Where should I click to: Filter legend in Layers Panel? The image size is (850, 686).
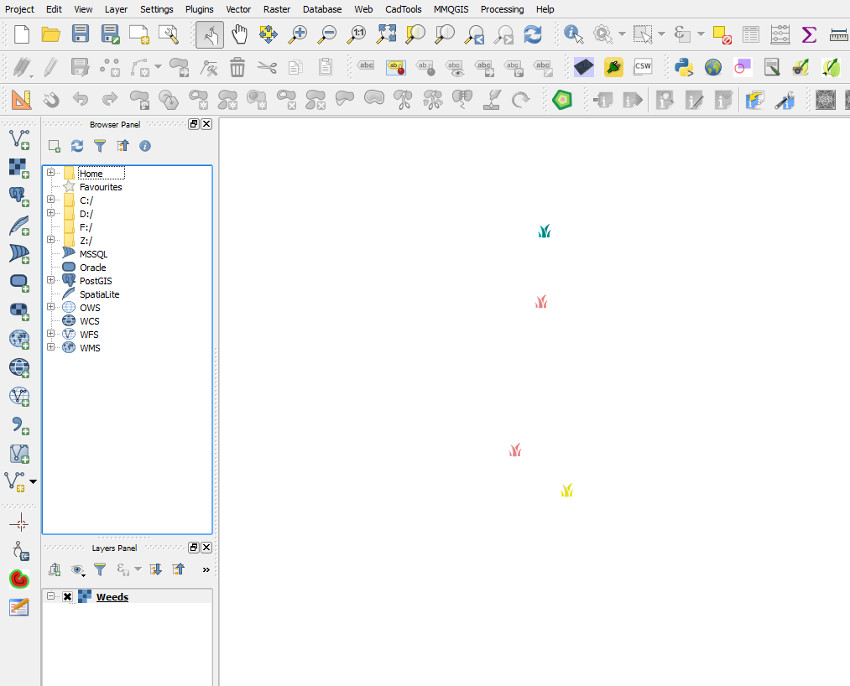(x=100, y=569)
